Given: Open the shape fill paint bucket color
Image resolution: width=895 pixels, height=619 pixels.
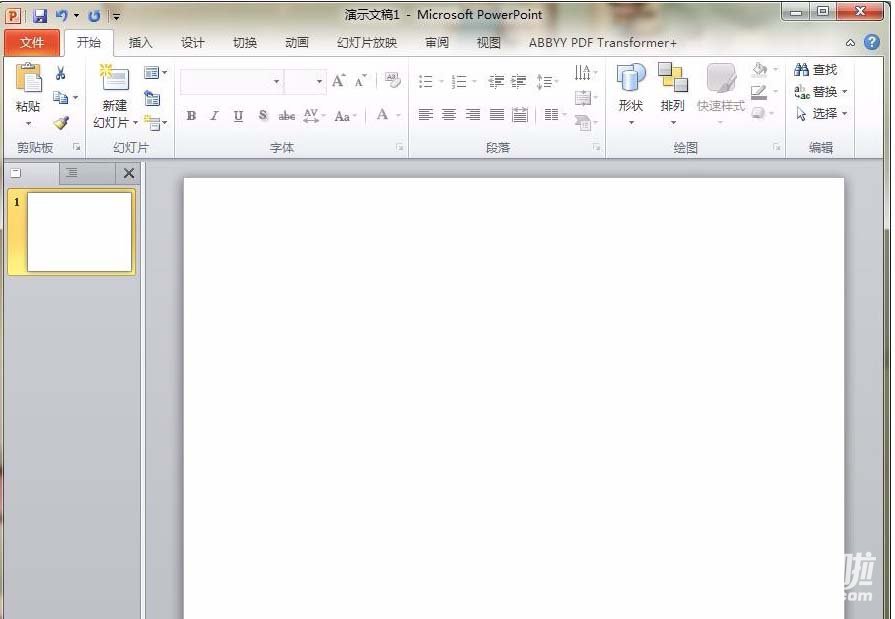Looking at the screenshot, I should click(x=760, y=70).
